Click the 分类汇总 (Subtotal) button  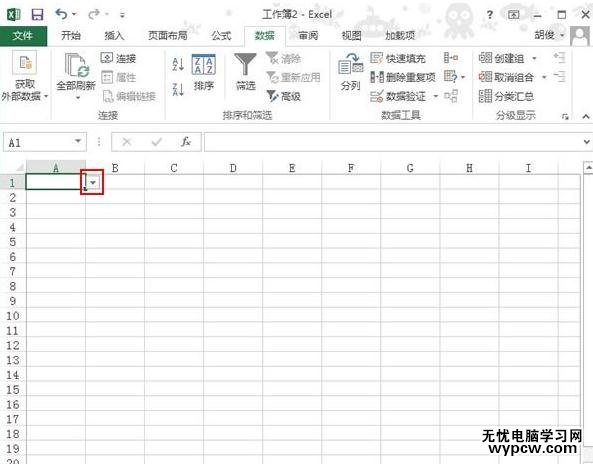tap(506, 96)
